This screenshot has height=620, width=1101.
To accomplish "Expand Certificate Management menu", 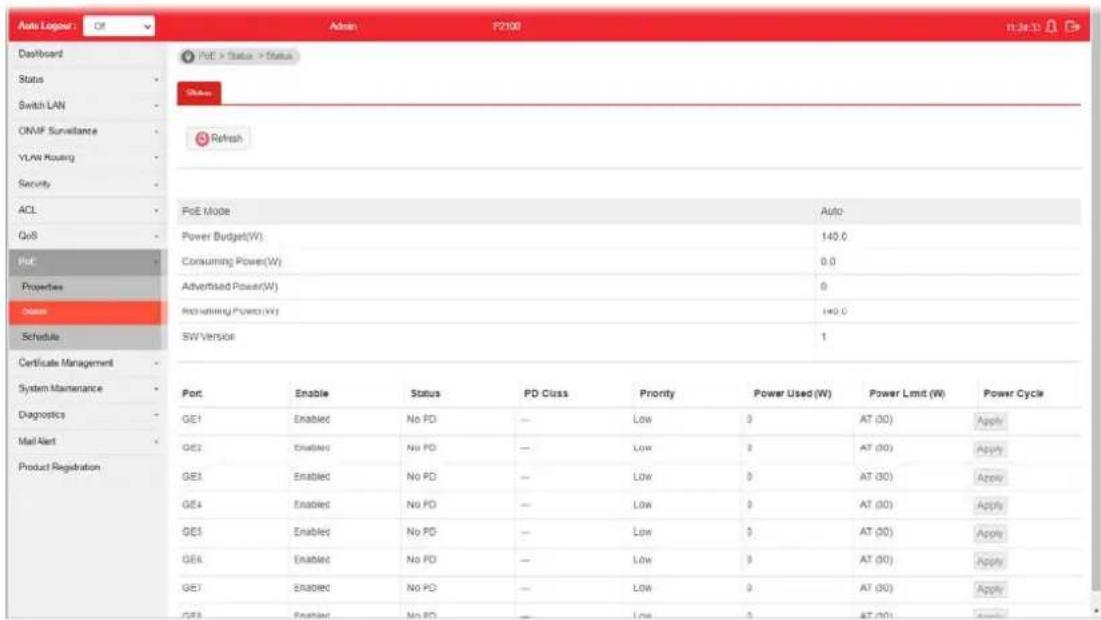I will point(85,363).
